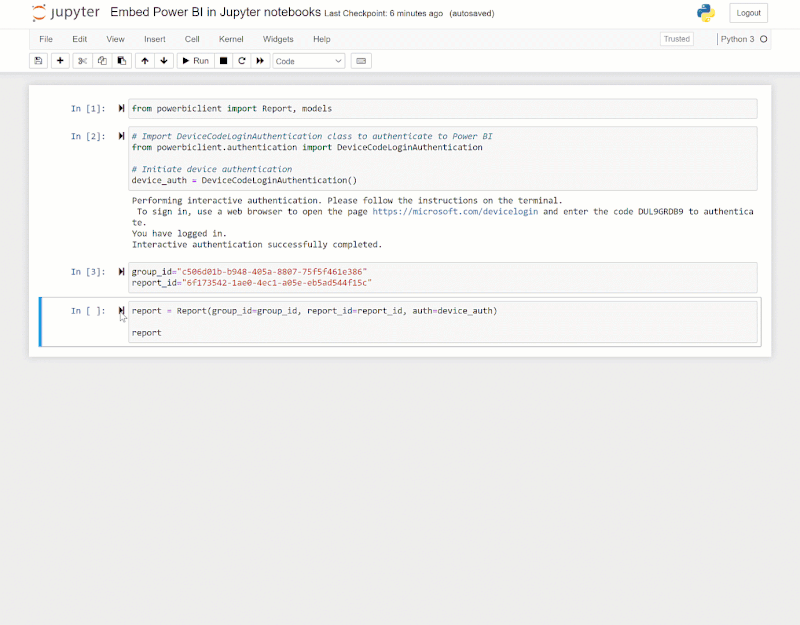Restart kernel and rerun all cells
800x625 pixels.
pos(260,61)
